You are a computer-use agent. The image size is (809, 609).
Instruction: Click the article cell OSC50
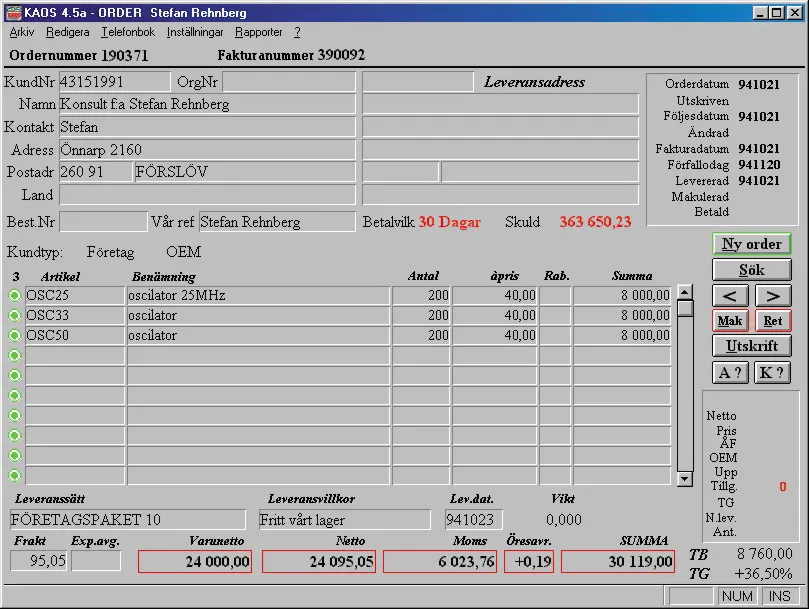75,335
